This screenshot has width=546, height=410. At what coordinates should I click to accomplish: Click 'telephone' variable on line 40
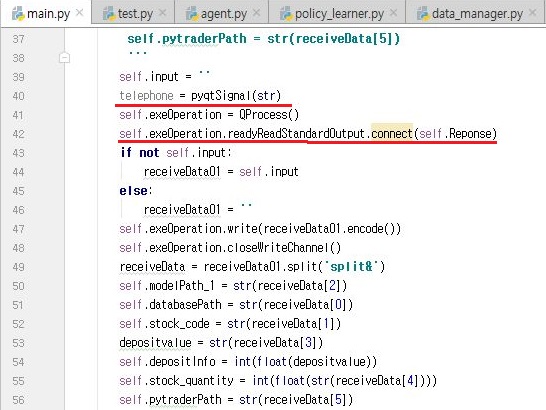pos(146,95)
